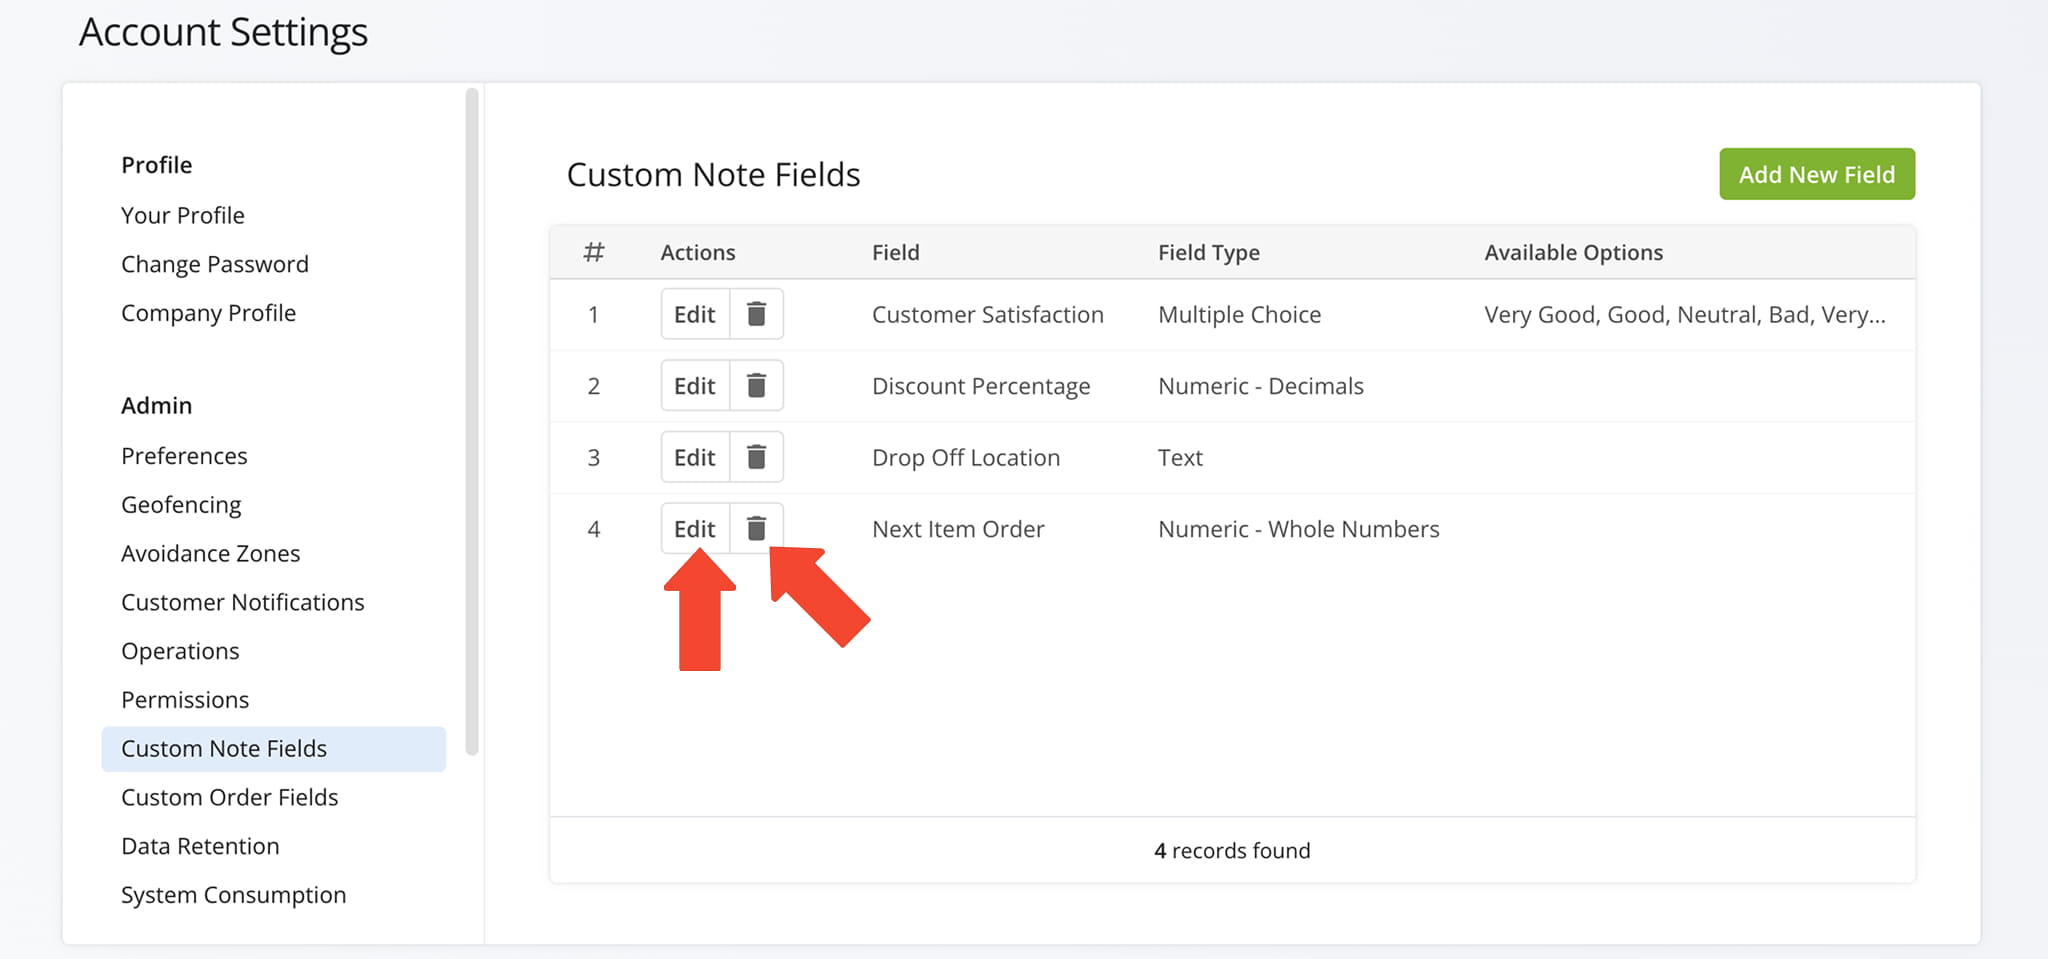Remove Drop Off Location using trash icon
The width and height of the screenshot is (2048, 959).
pyautogui.click(x=756, y=458)
